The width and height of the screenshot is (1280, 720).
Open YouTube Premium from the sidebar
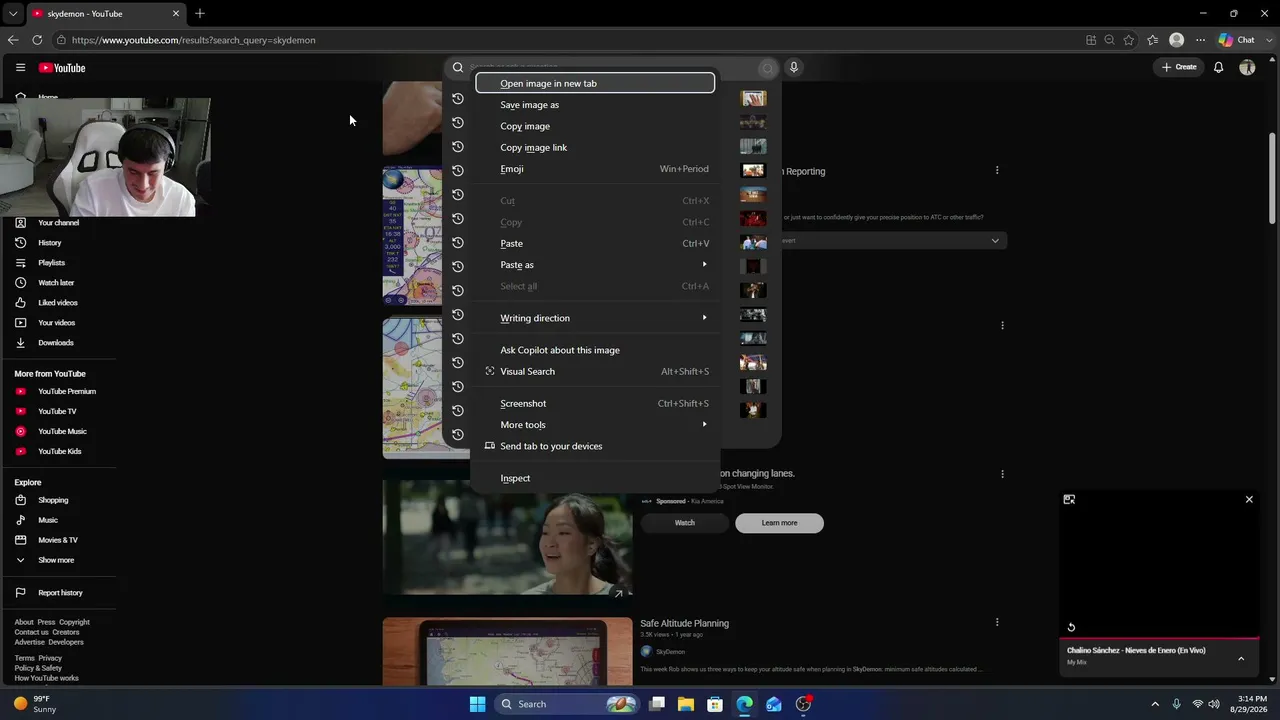point(66,391)
